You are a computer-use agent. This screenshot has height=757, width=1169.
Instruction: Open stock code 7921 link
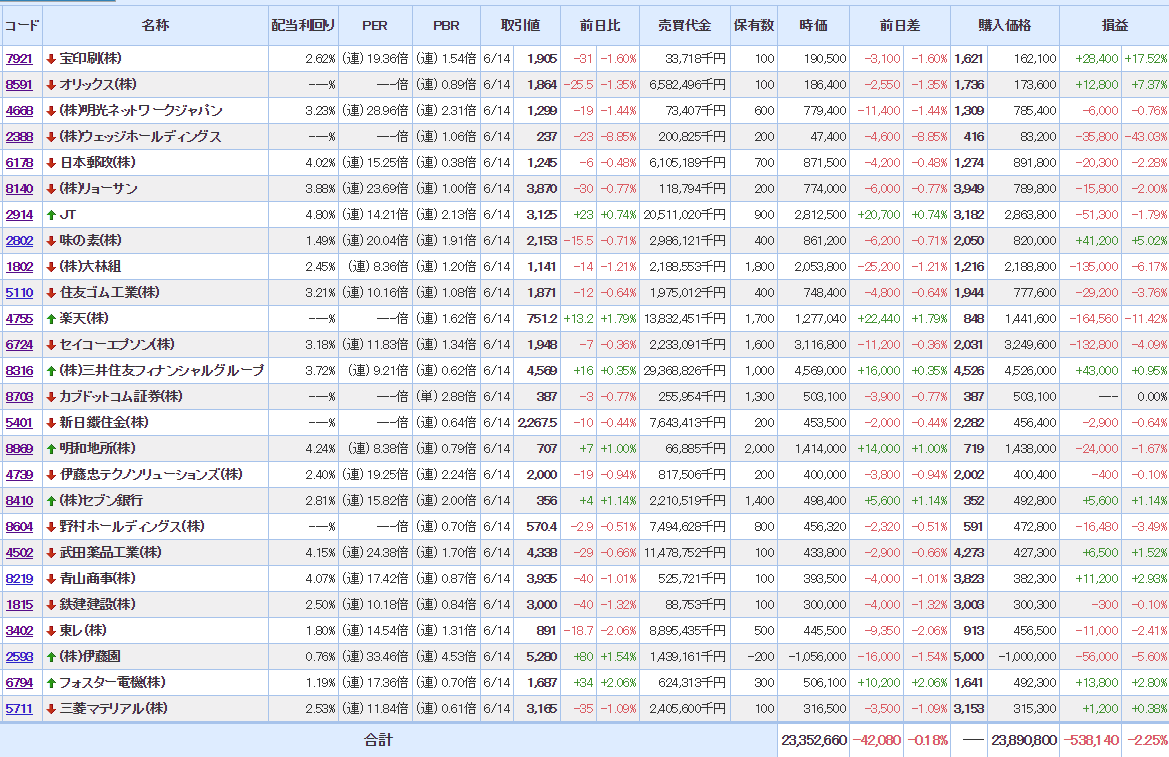19,59
